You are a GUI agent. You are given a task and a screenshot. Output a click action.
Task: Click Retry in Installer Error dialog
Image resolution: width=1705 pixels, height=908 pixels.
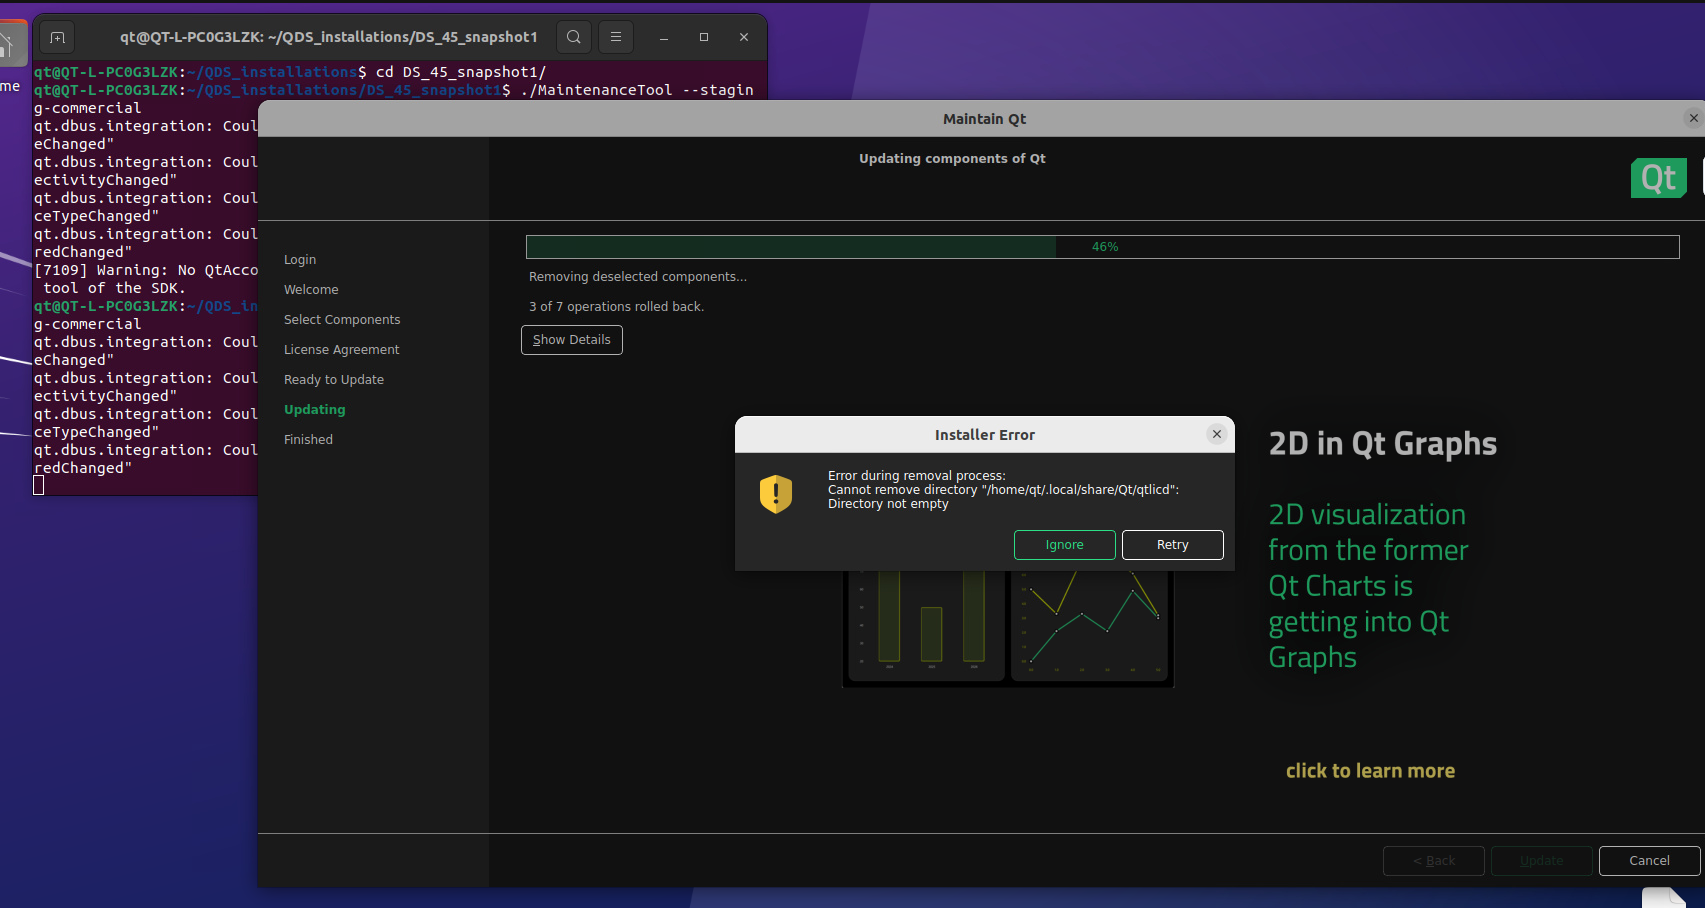1172,545
